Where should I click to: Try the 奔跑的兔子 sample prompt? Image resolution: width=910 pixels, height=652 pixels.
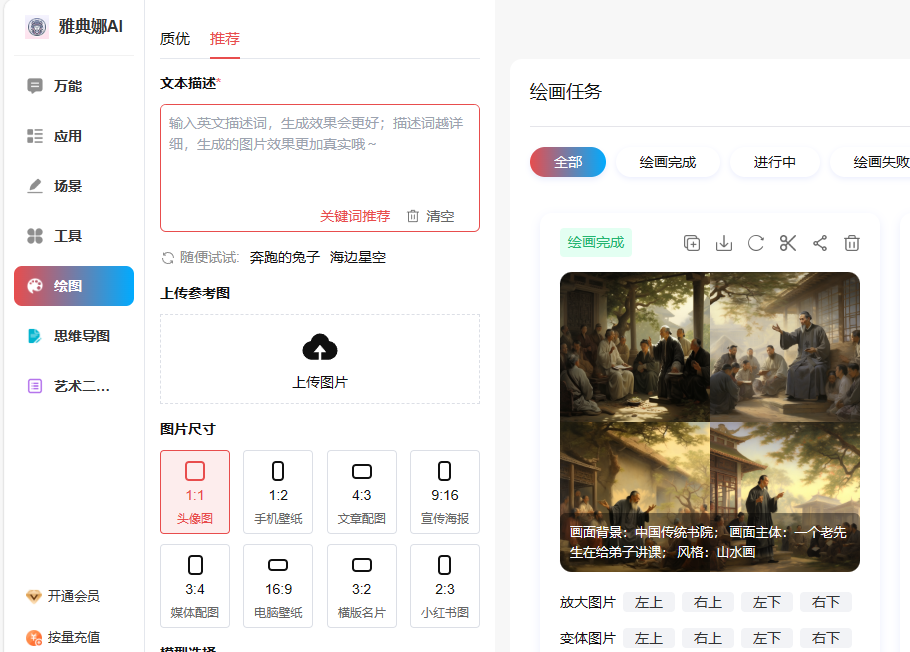(x=284, y=257)
